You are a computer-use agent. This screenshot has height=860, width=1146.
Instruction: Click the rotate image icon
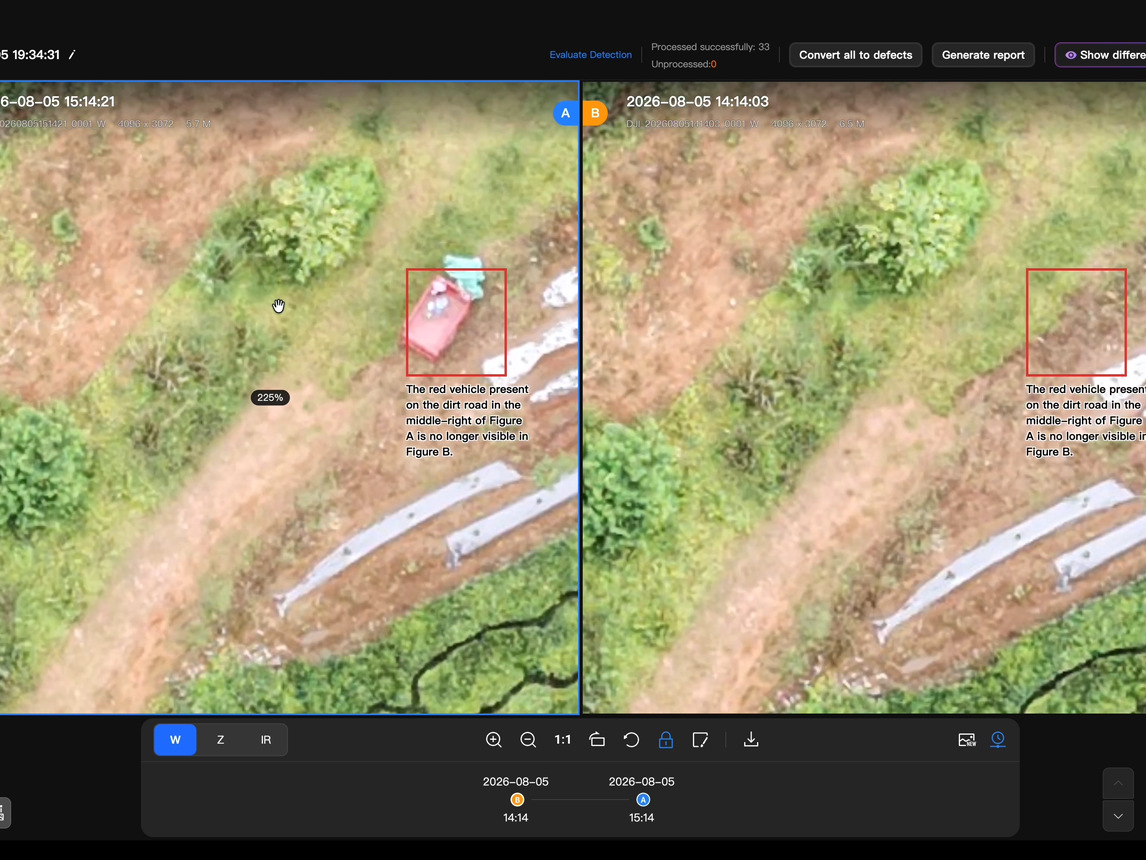pos(596,739)
